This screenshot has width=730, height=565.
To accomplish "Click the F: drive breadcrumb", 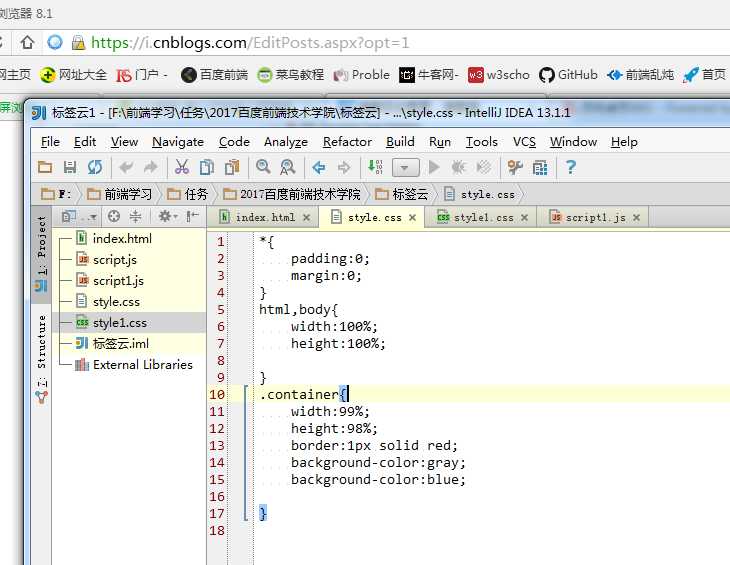I will tap(56, 194).
